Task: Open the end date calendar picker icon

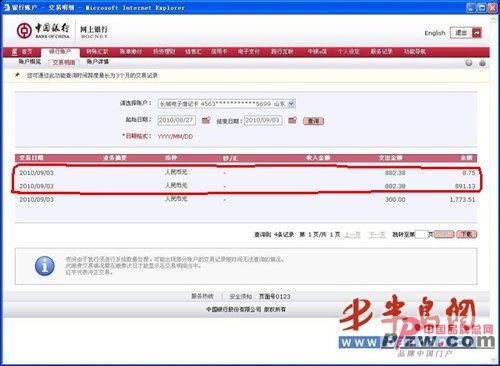Action: tap(292, 120)
